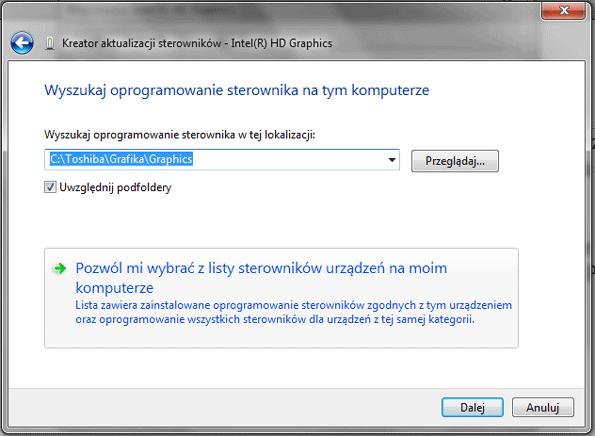
Task: Click empty space inside the location combo box
Action: point(288,160)
